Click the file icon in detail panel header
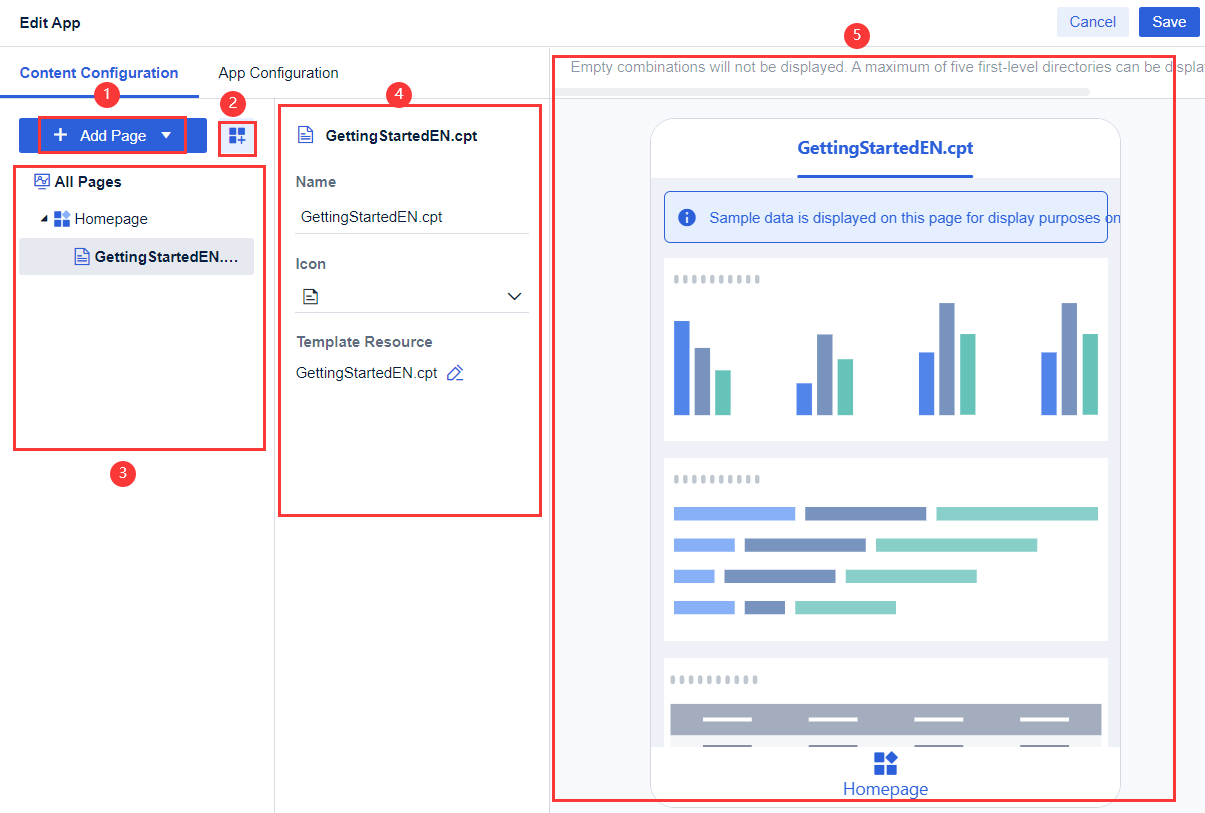This screenshot has width=1205, height=813. [306, 135]
